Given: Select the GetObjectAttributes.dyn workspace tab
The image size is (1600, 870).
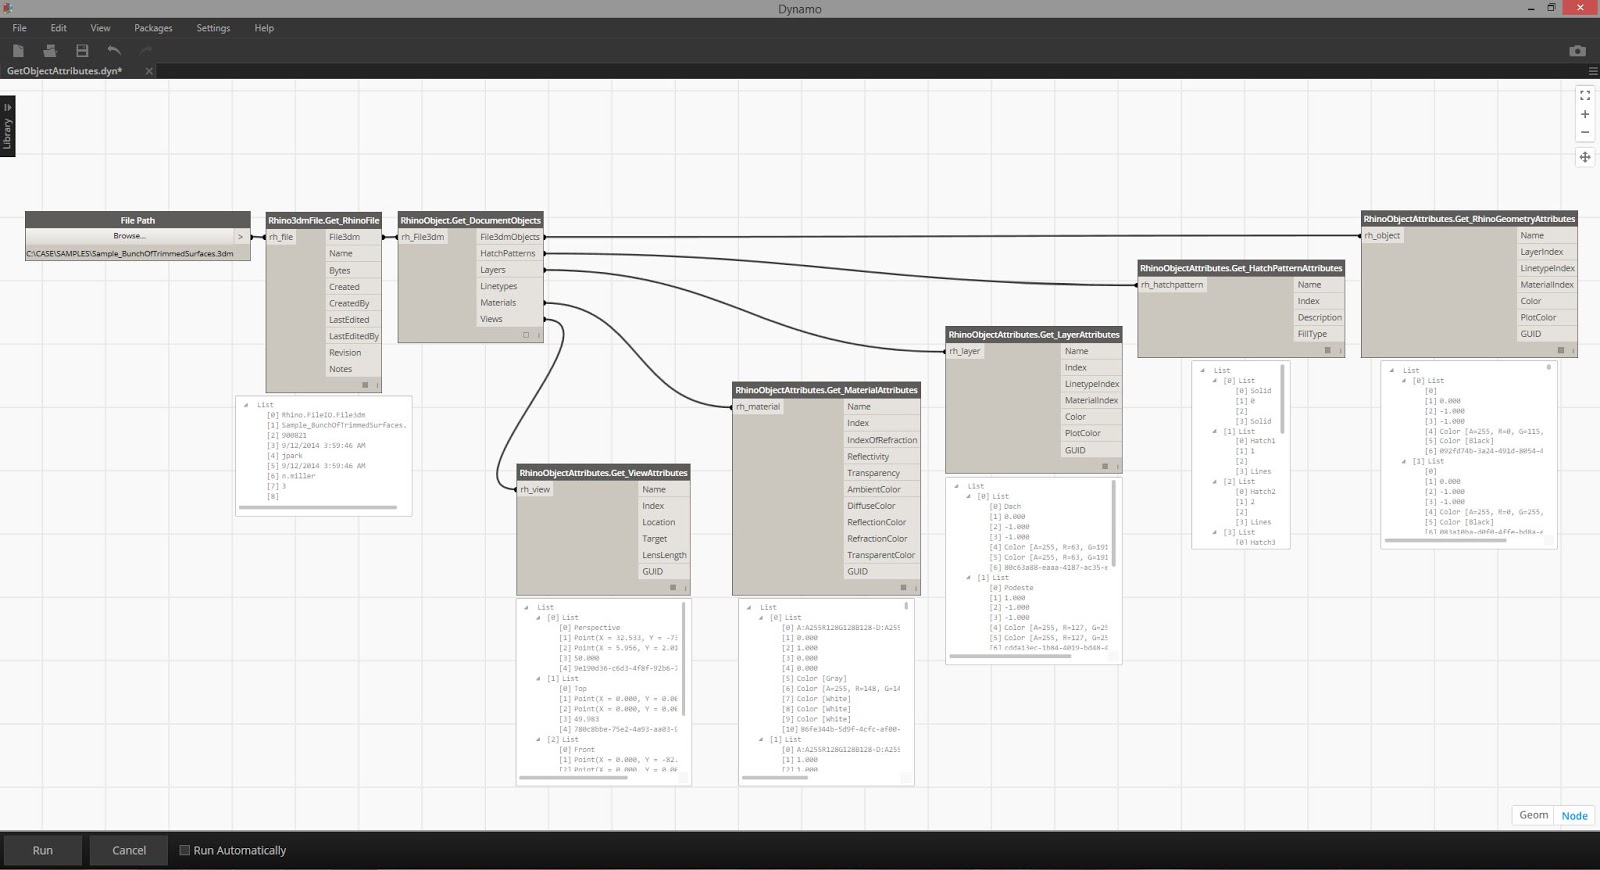Looking at the screenshot, I should pyautogui.click(x=65, y=71).
